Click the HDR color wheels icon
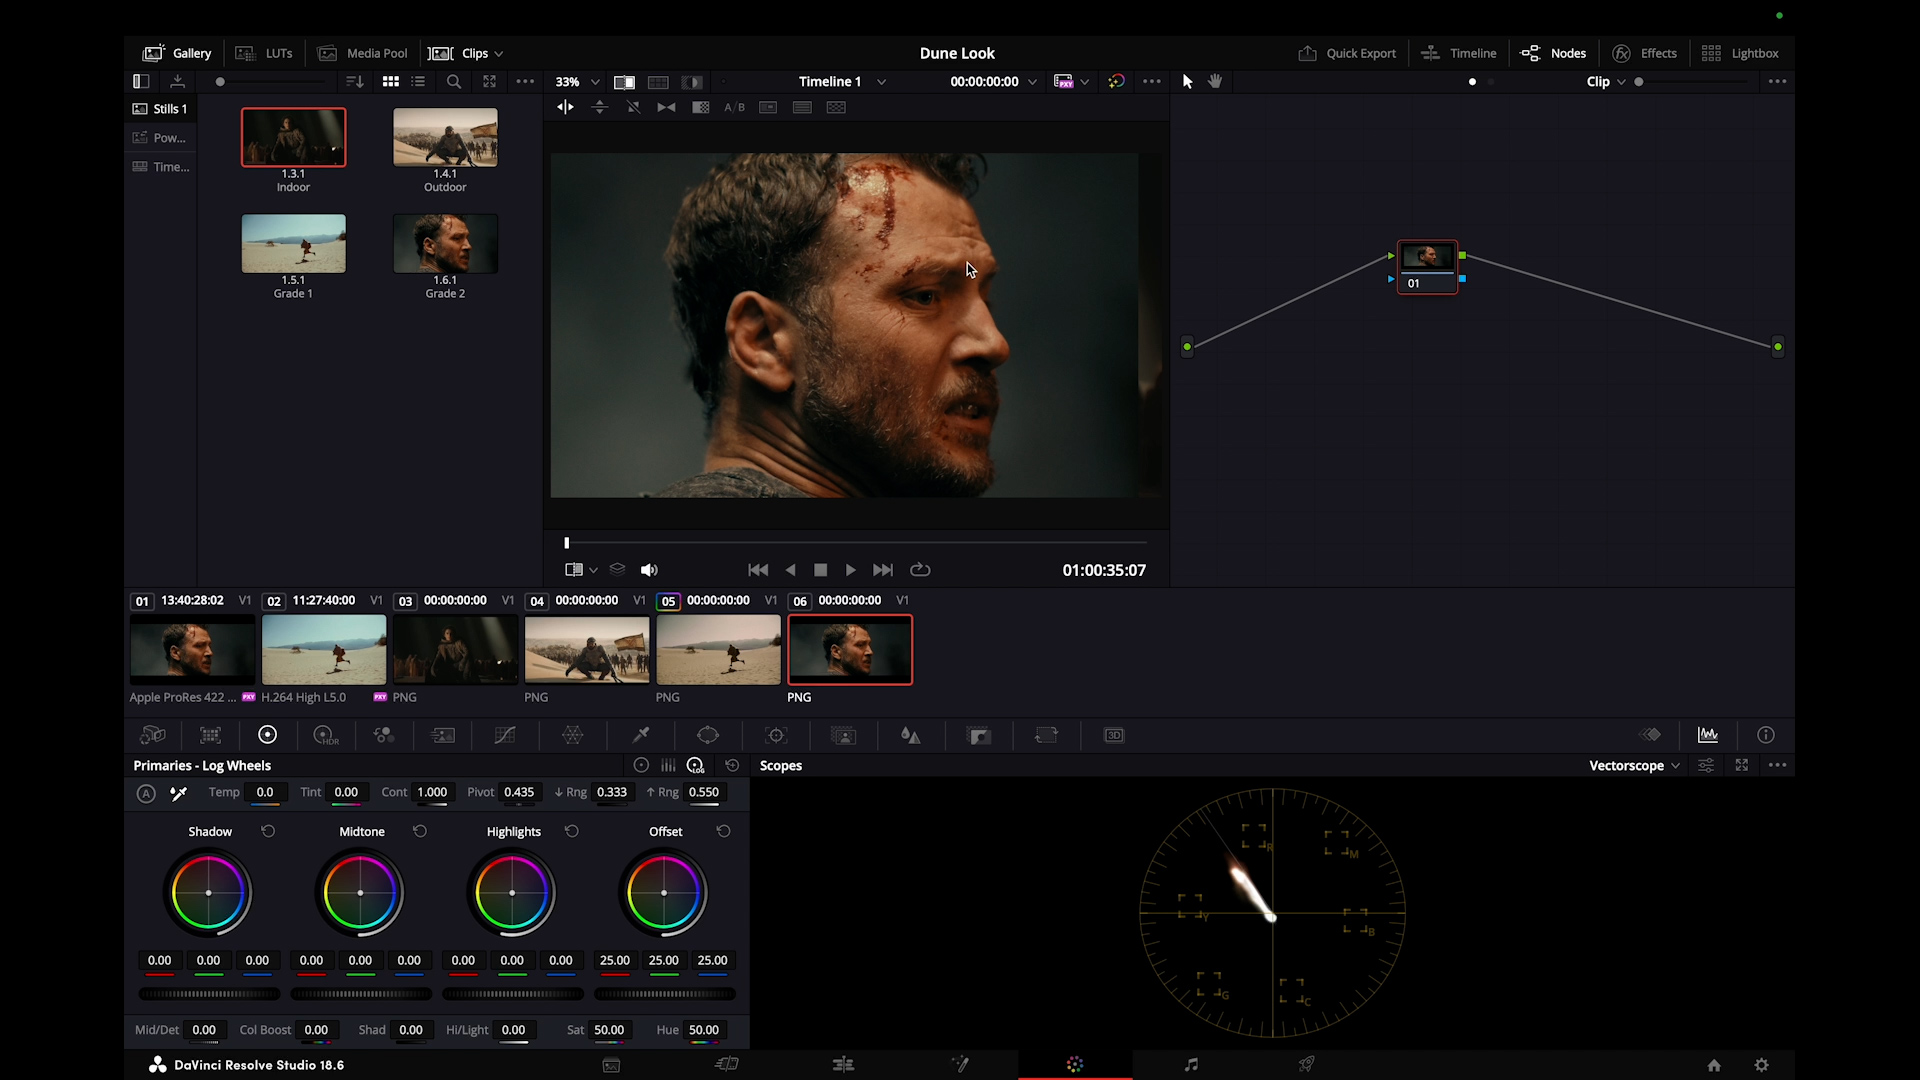 point(326,735)
